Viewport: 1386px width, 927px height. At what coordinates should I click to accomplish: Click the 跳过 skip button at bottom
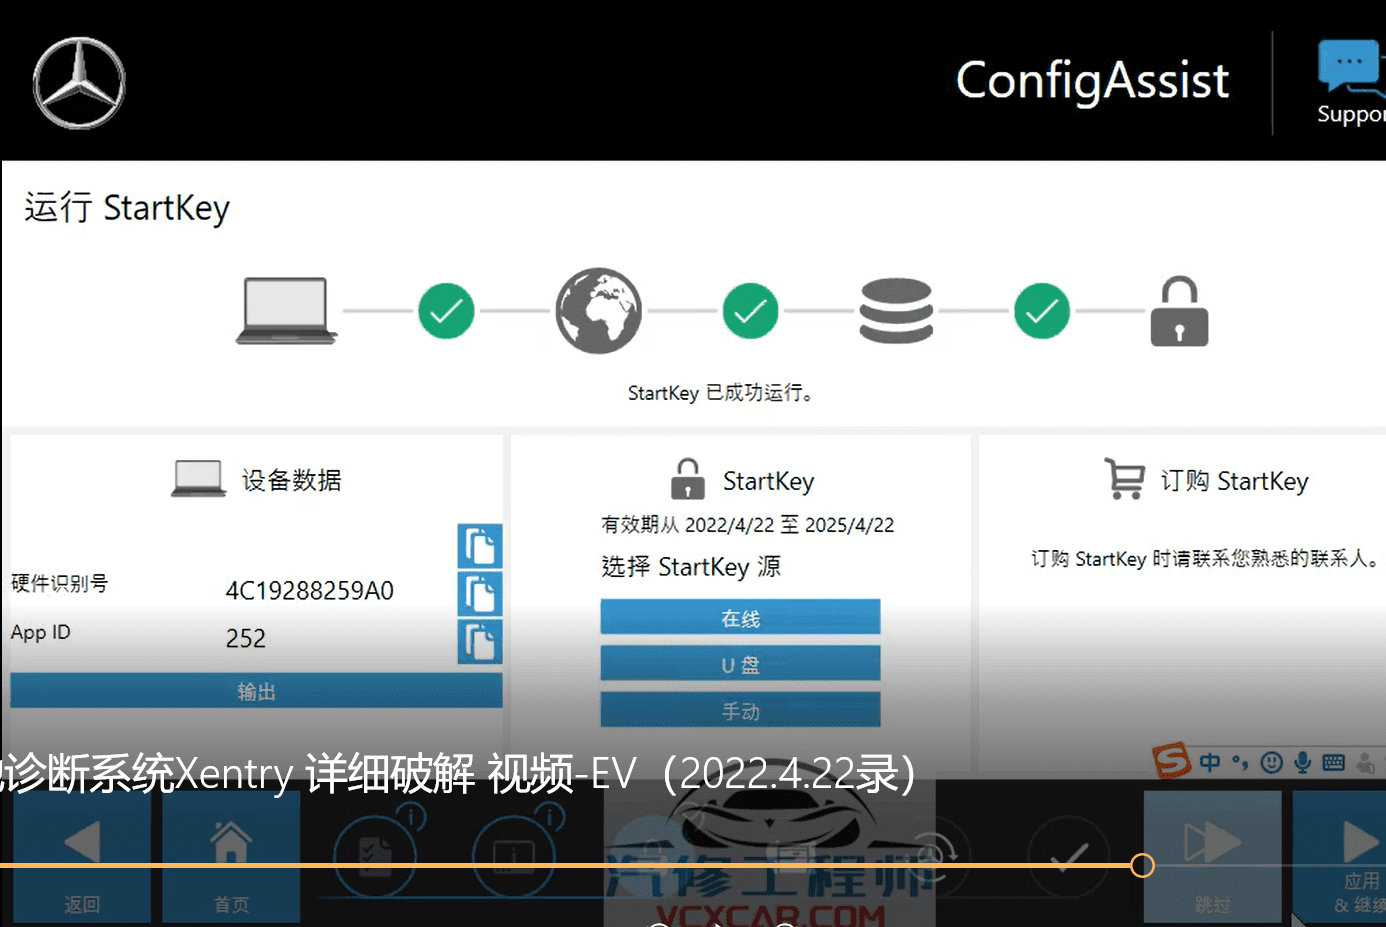(1212, 860)
